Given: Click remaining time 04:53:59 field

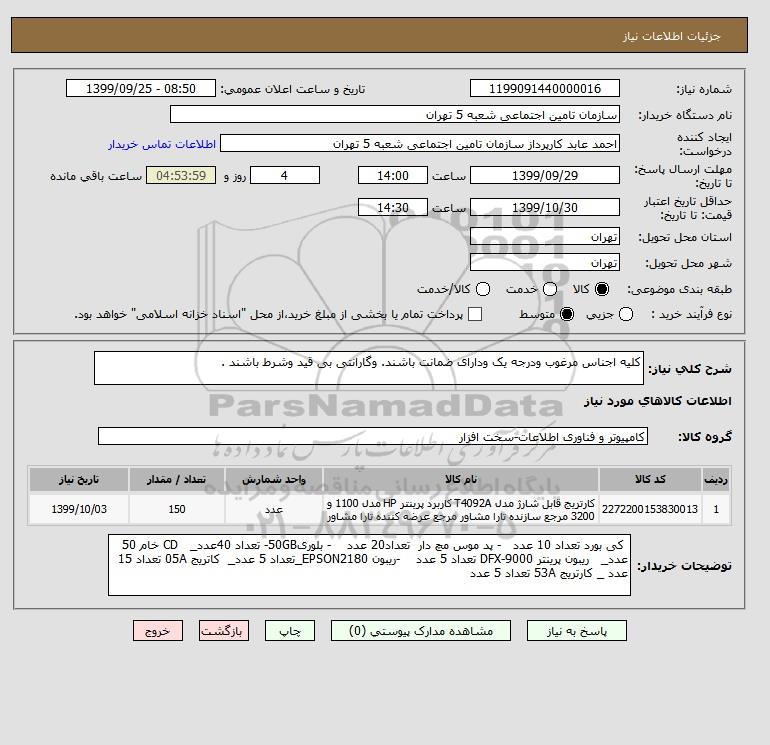Looking at the screenshot, I should point(181,175).
